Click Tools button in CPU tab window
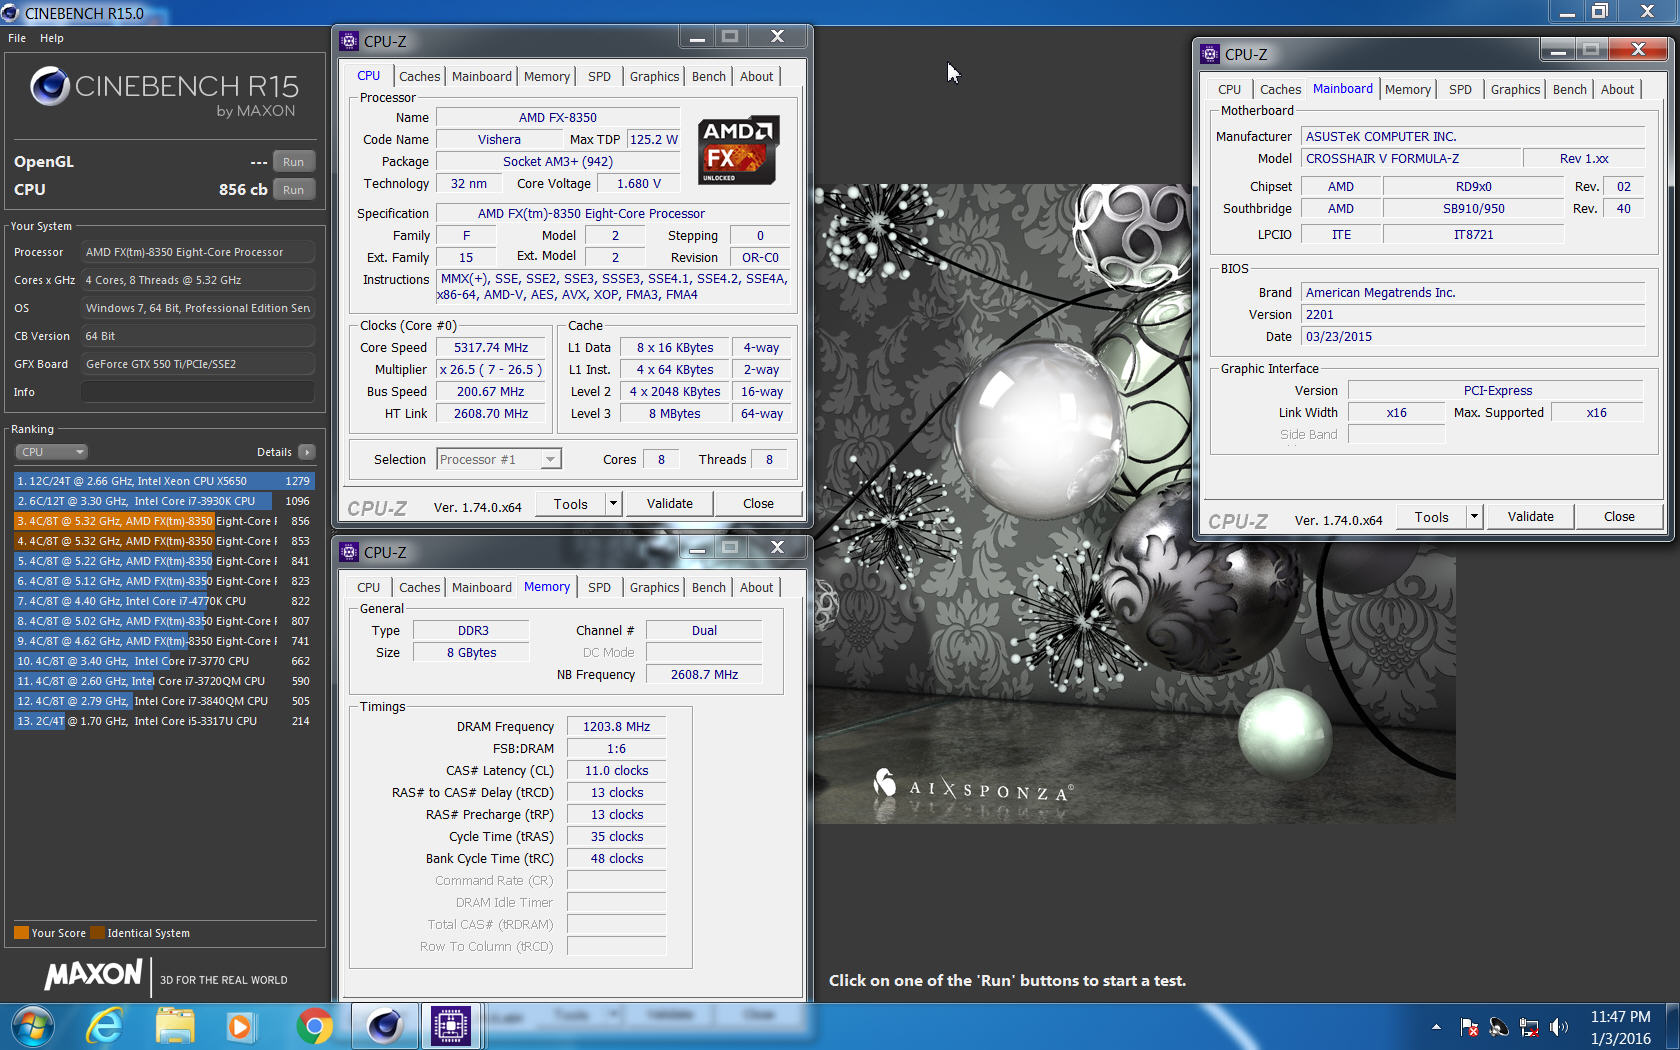The image size is (1680, 1050). tap(571, 504)
